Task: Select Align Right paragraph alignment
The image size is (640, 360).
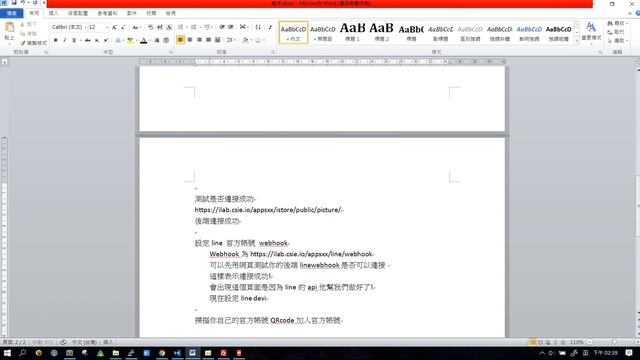Action: 199,40
